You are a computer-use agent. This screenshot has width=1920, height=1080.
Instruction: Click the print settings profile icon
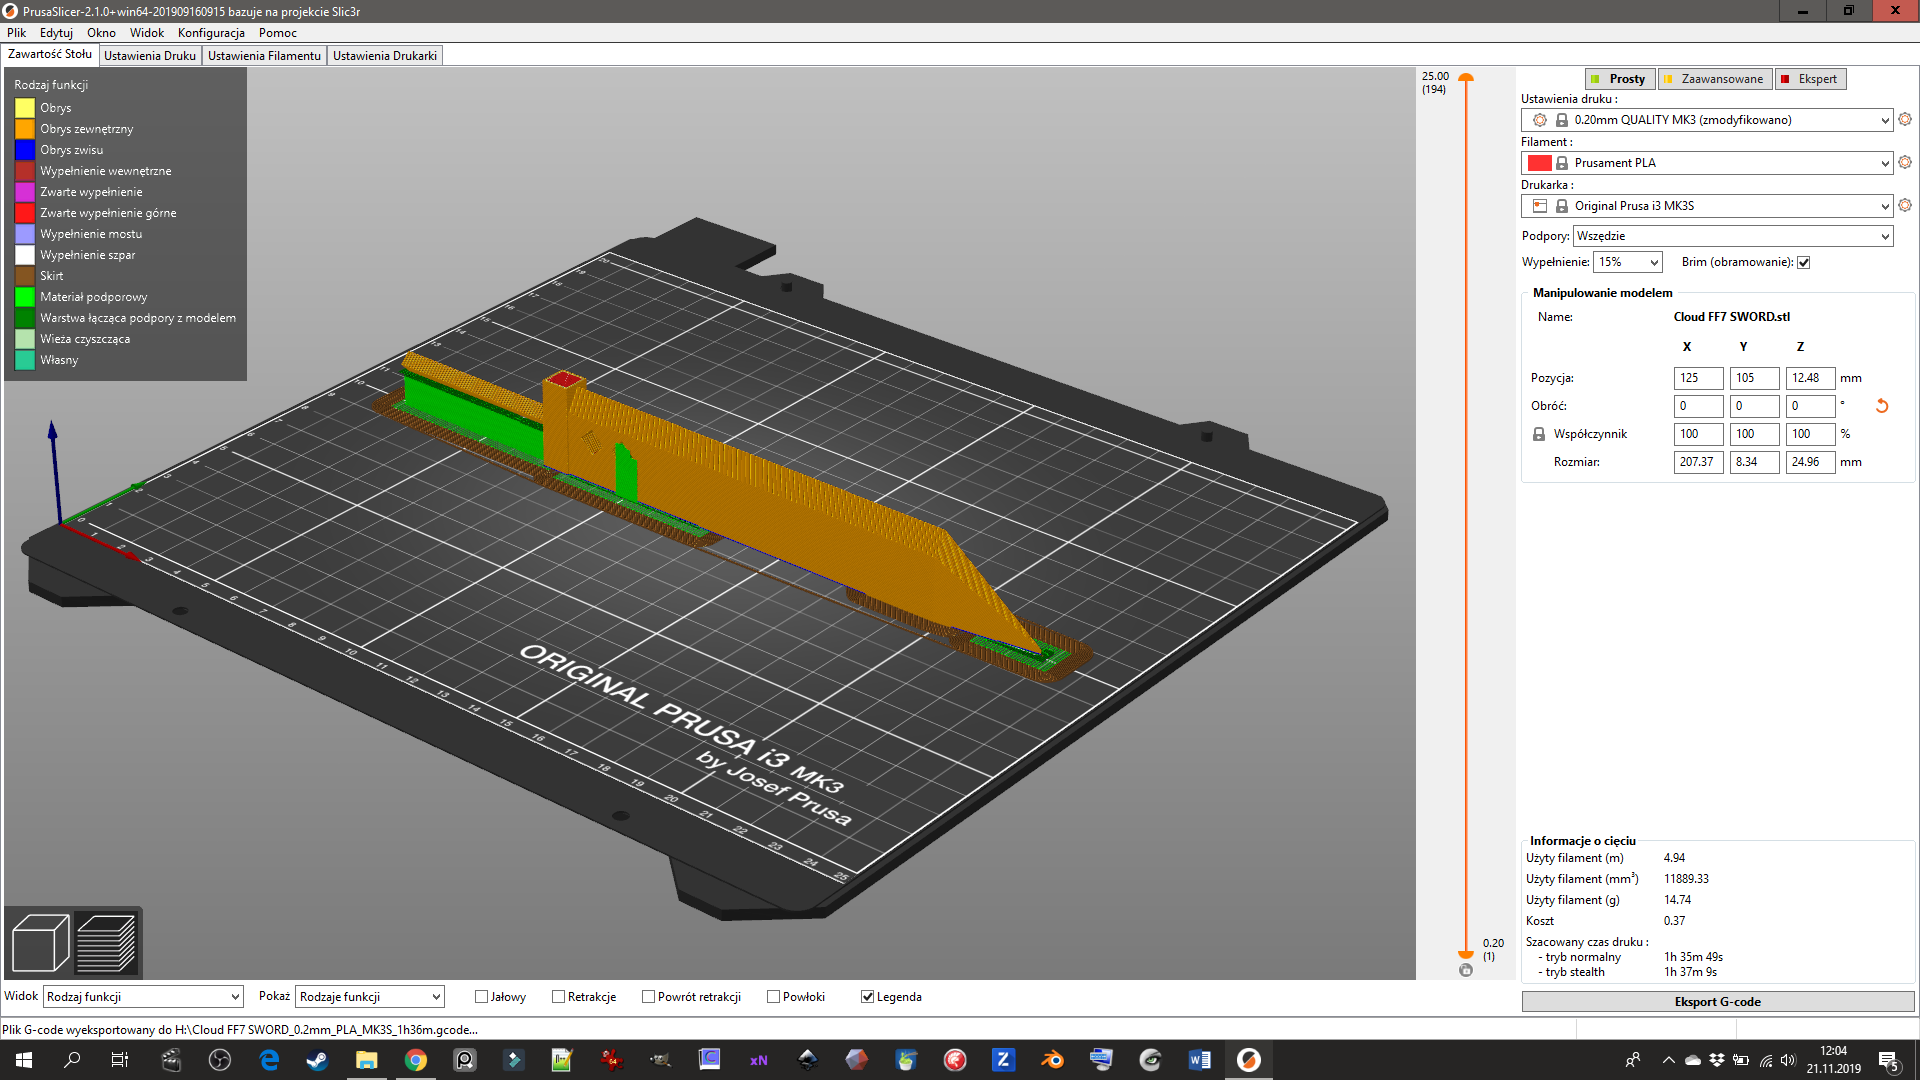tap(1536, 119)
